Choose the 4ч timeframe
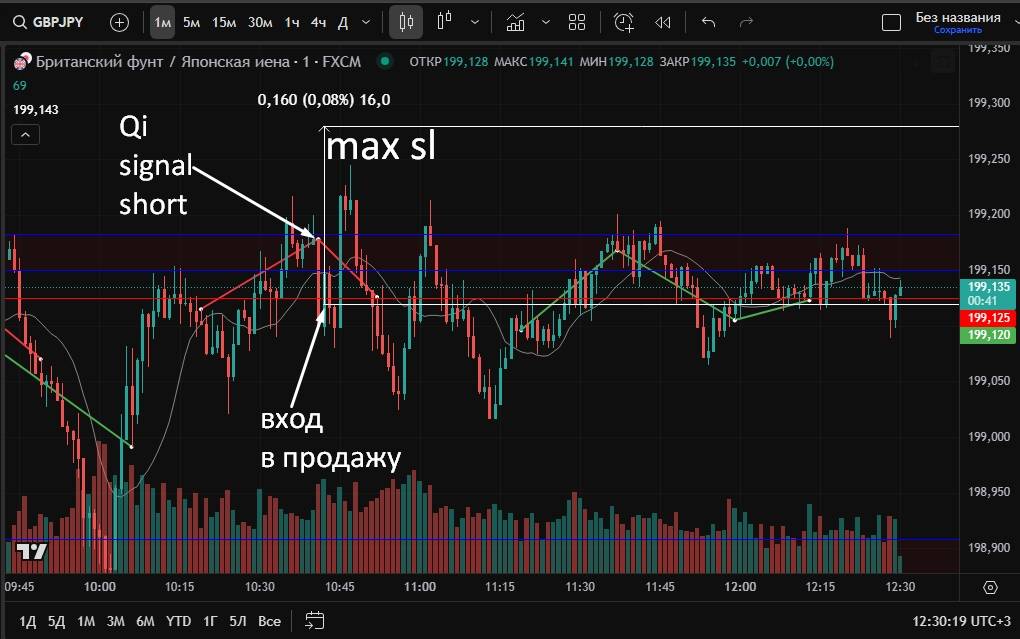The width and height of the screenshot is (1020, 639). pos(318,23)
